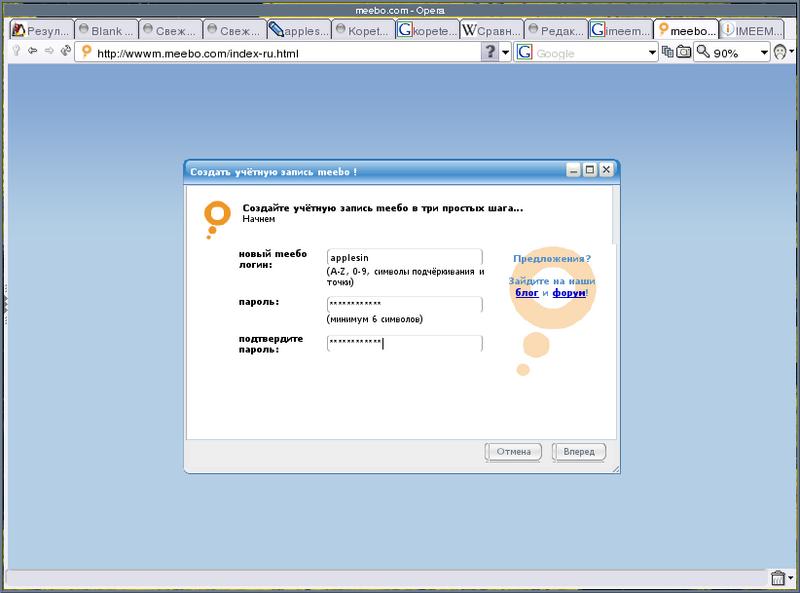800x593 pixels.
Task: Open the блог link
Action: (526, 293)
